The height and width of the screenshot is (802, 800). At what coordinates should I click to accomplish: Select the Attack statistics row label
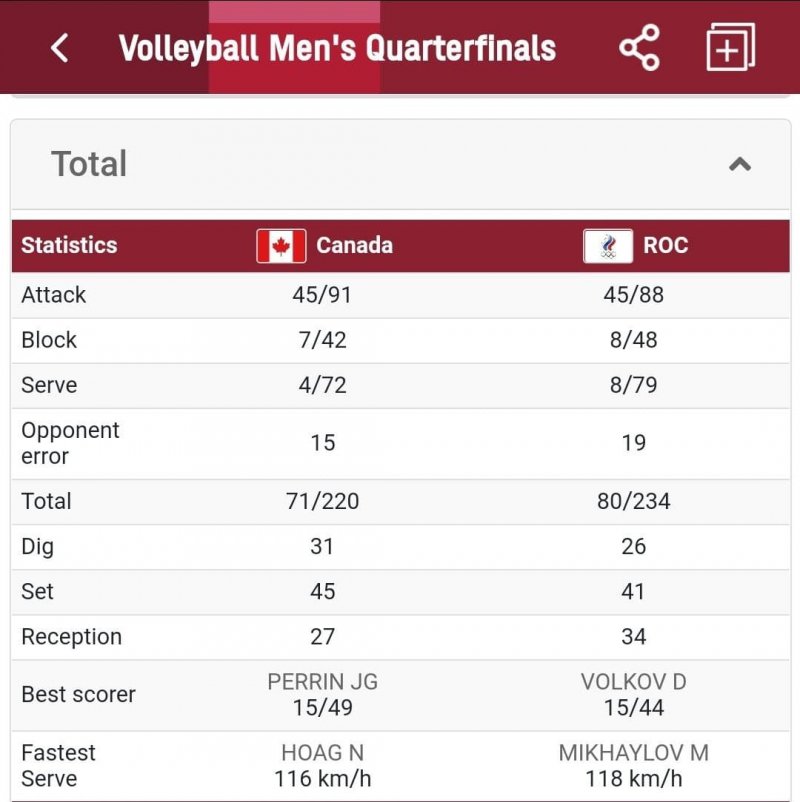pyautogui.click(x=54, y=295)
